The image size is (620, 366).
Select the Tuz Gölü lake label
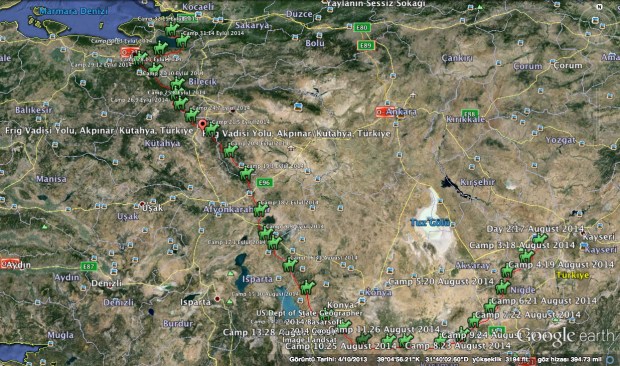pos(430,223)
